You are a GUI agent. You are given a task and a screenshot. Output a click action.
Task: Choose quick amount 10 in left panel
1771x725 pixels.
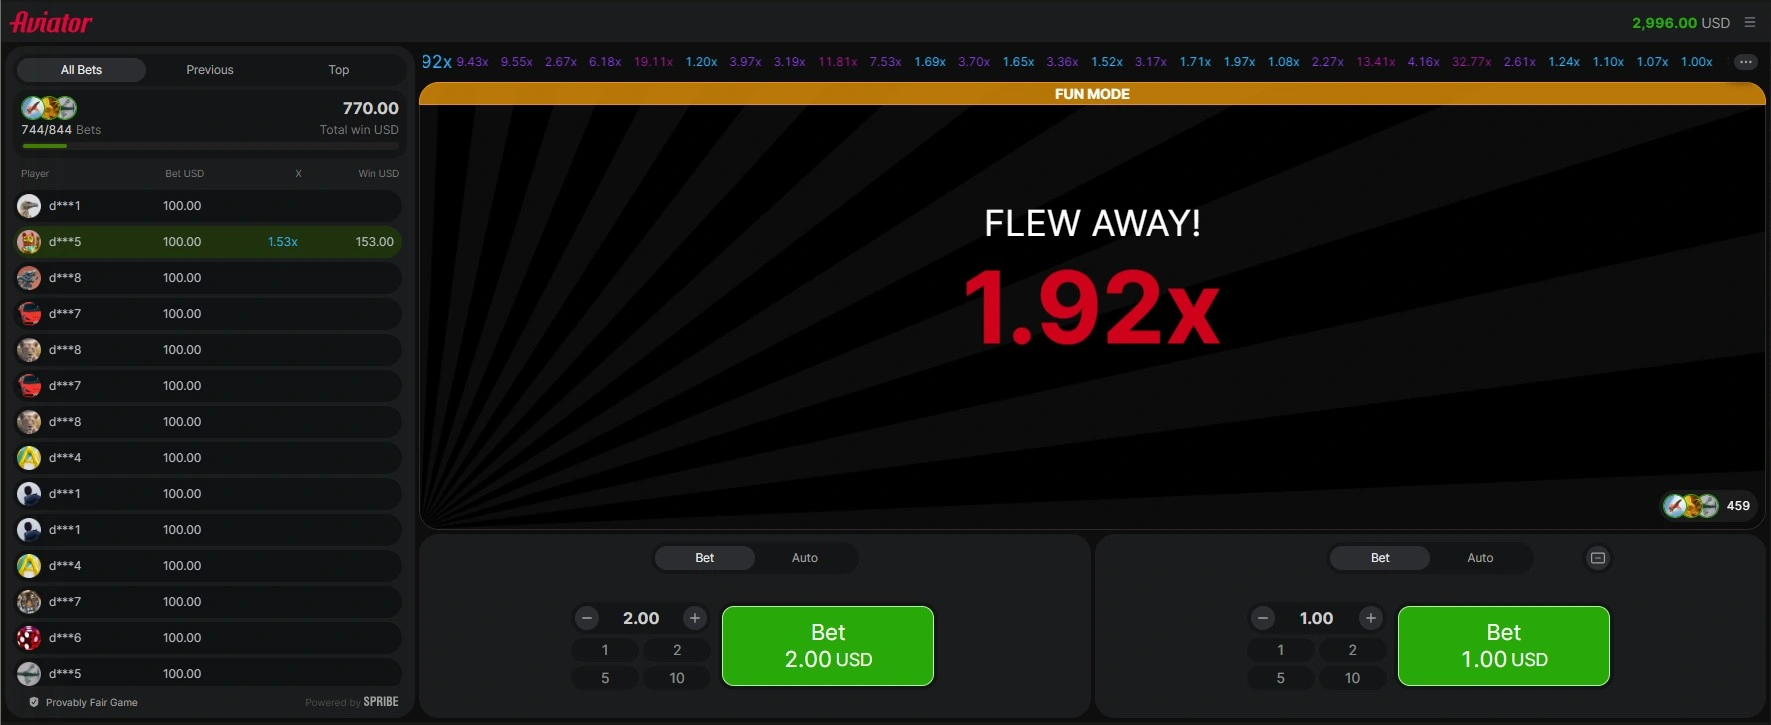(677, 678)
